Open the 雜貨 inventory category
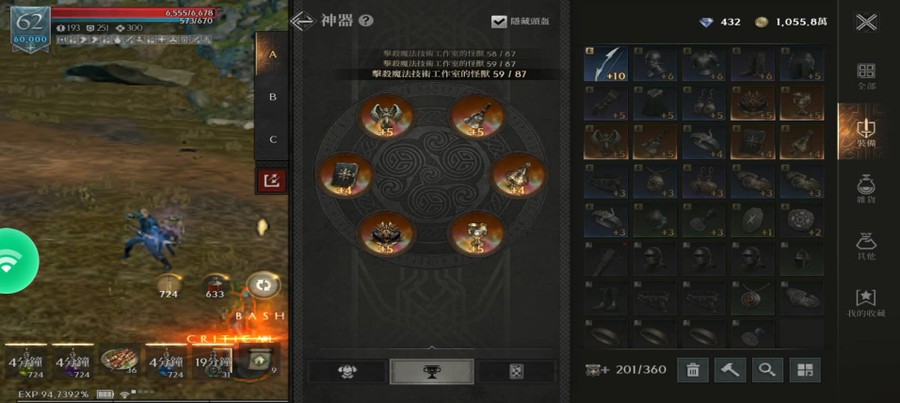 [866, 190]
